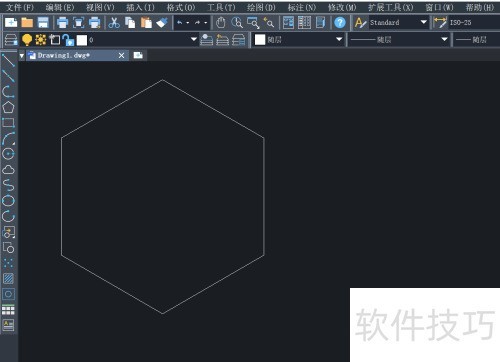500x362 pixels.
Task: Select the Realtime Zoom tool
Action: pos(237,23)
